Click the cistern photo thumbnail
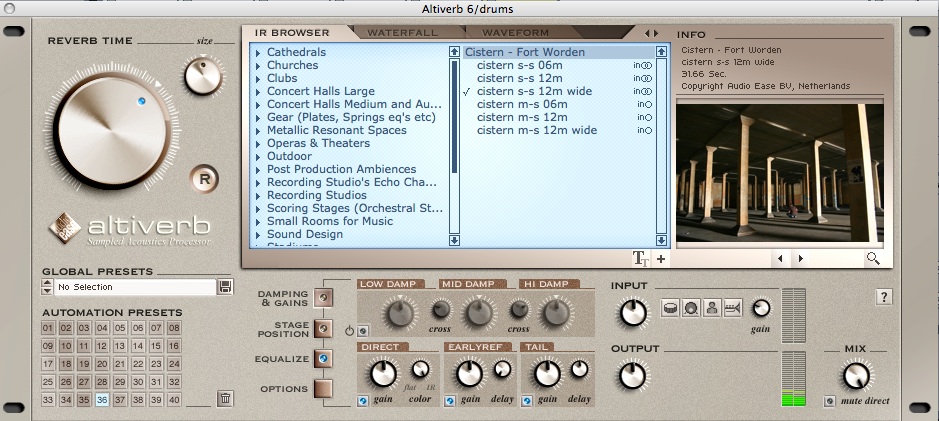The width and height of the screenshot is (939, 421). [780, 172]
